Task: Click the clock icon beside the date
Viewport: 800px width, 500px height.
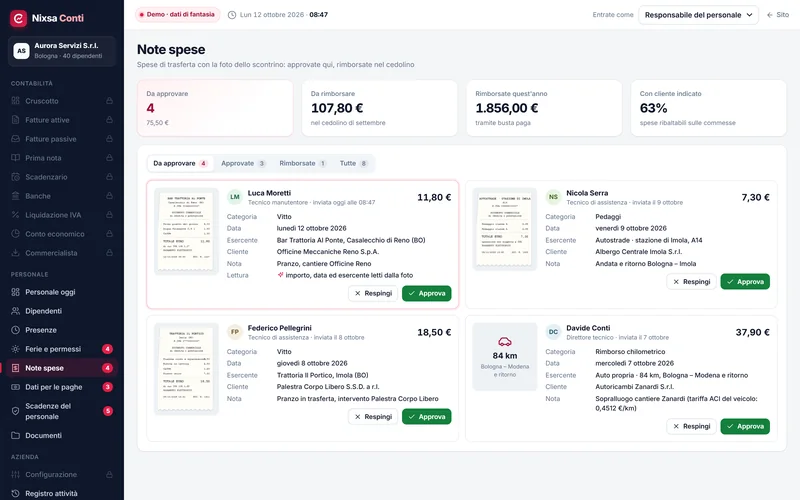Action: point(232,15)
